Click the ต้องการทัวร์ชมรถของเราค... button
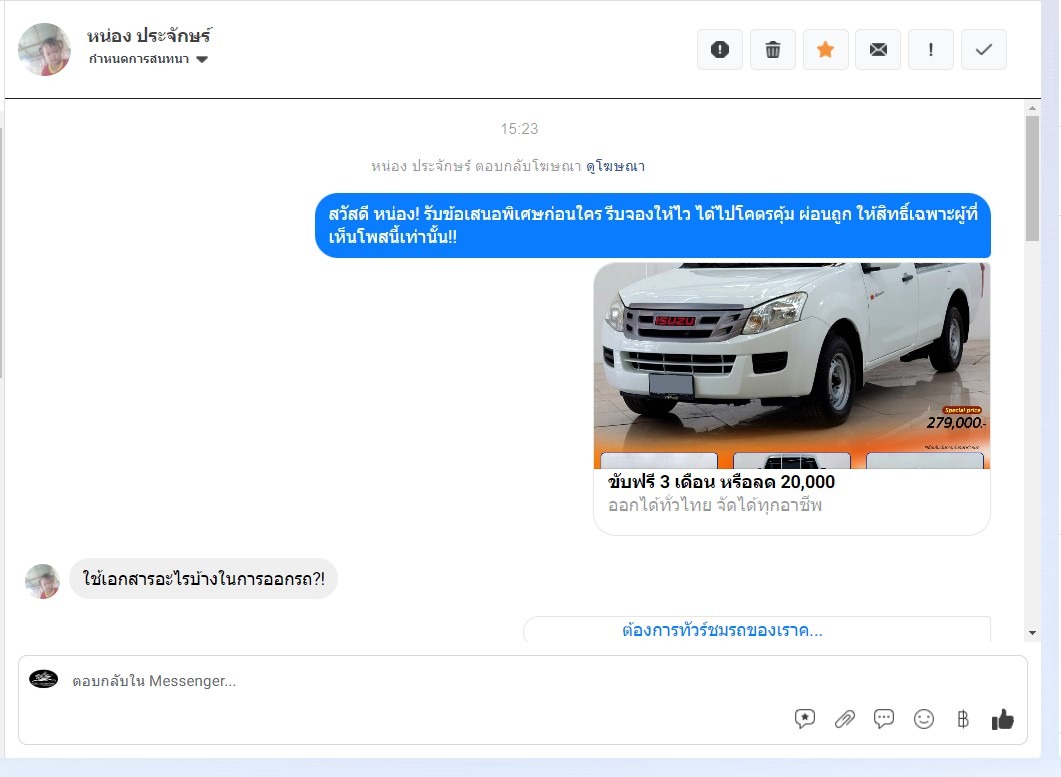Viewport: 1061px width, 777px height. point(722,630)
